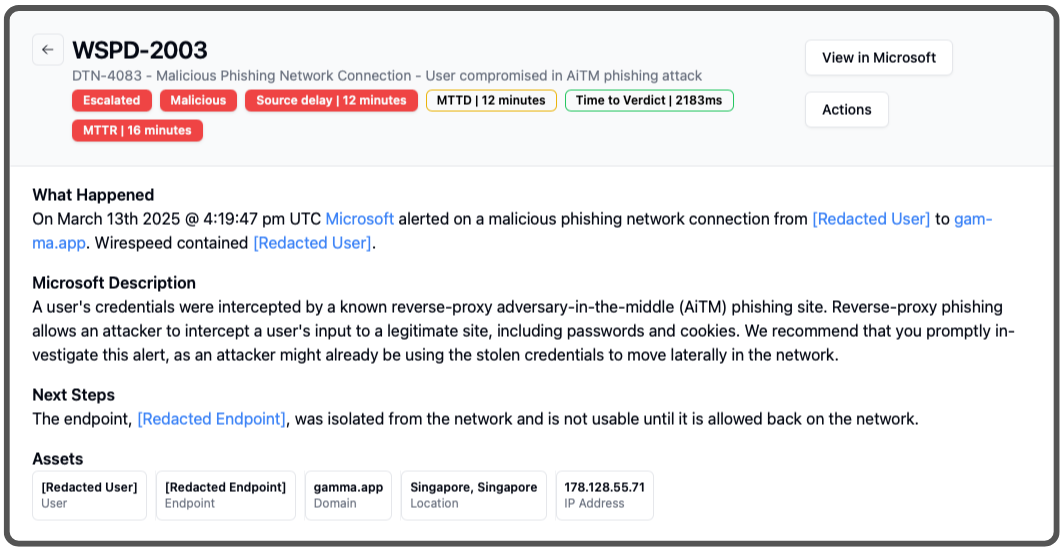This screenshot has width=1062, height=552.
Task: Open the Microsoft link in What Happened
Action: [360, 219]
